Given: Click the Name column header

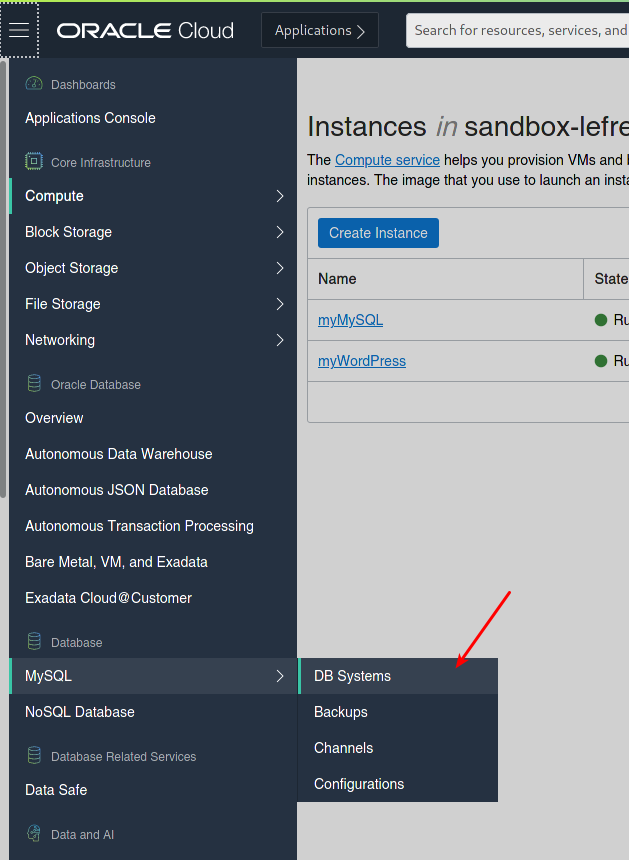Looking at the screenshot, I should pyautogui.click(x=445, y=279).
